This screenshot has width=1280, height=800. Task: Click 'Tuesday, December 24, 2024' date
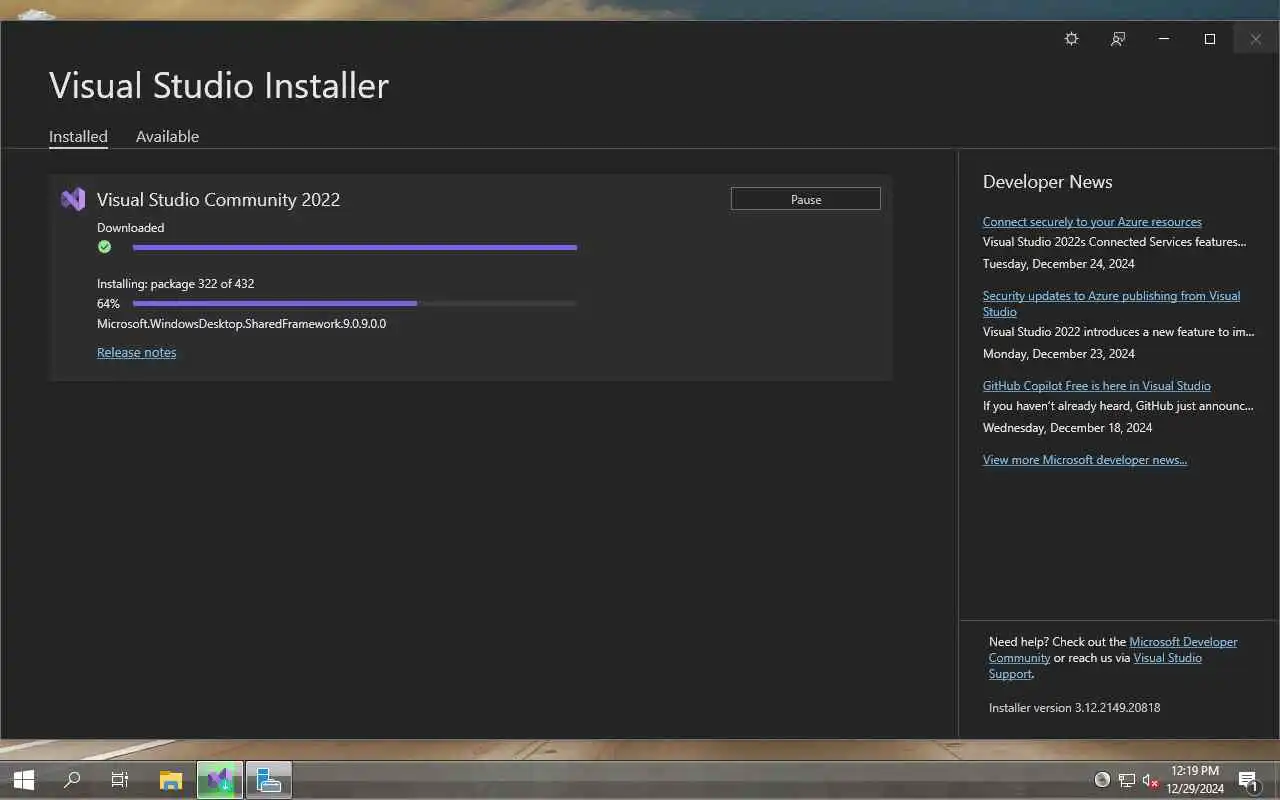pos(1058,264)
